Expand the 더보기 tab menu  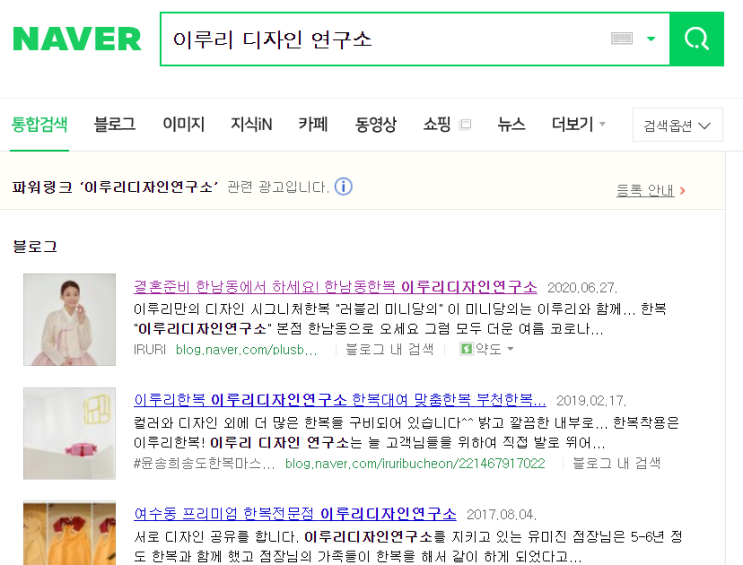578,124
